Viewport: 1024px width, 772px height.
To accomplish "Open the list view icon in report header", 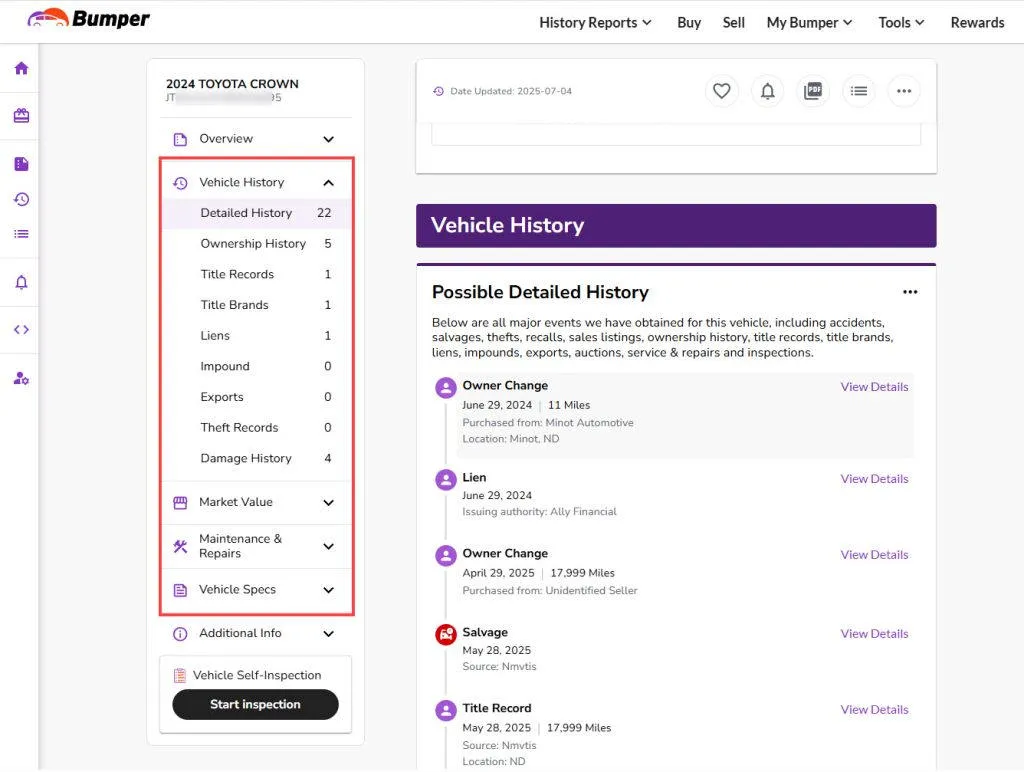I will pyautogui.click(x=859, y=91).
